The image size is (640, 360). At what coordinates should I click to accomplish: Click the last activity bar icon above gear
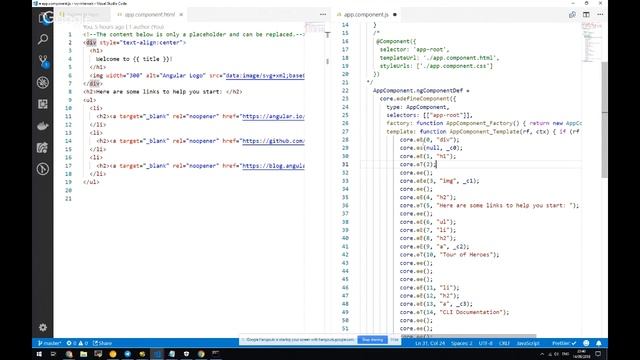[x=43, y=169]
